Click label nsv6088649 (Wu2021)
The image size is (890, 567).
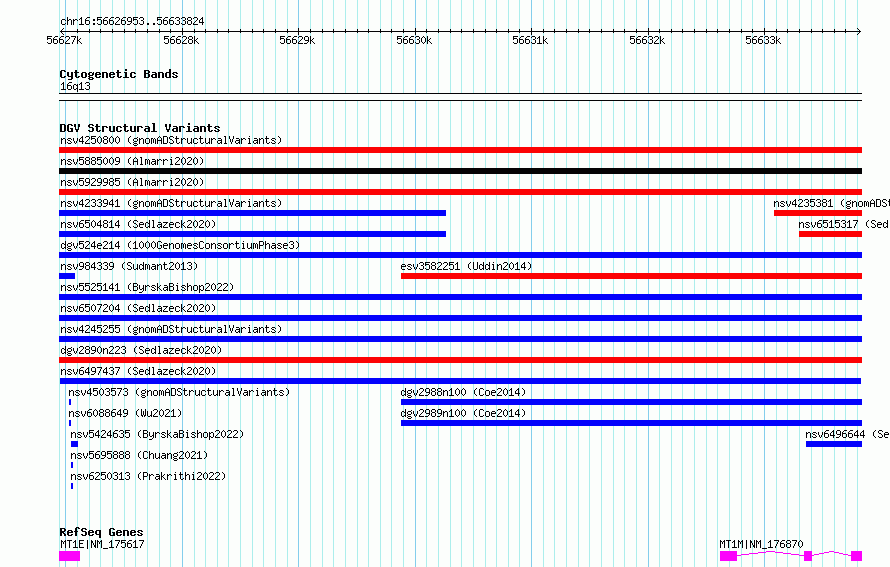125,413
